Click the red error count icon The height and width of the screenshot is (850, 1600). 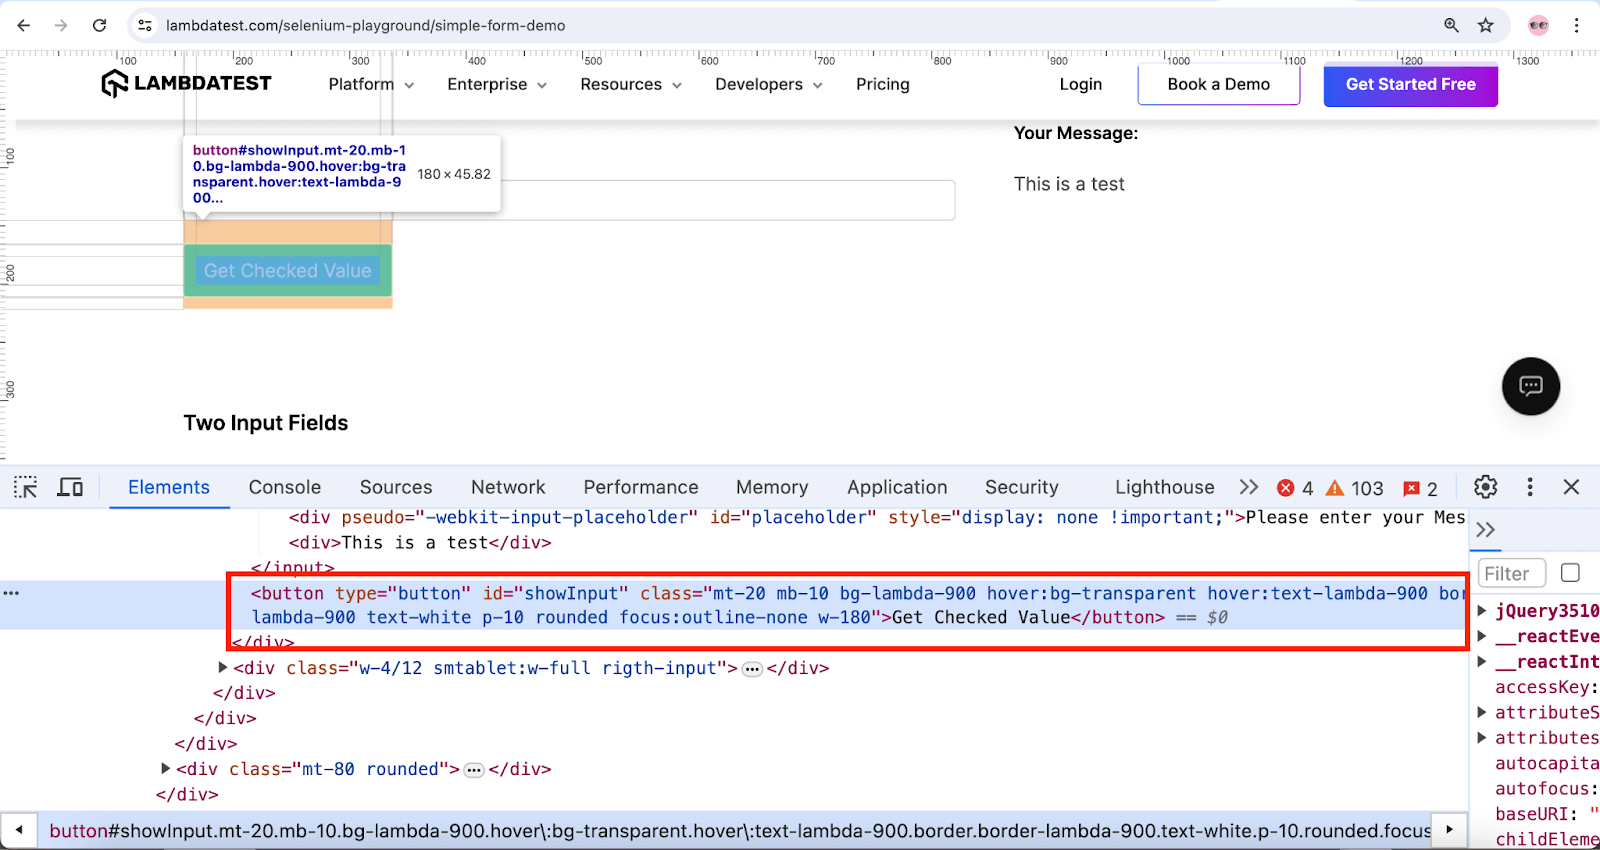pos(1286,488)
